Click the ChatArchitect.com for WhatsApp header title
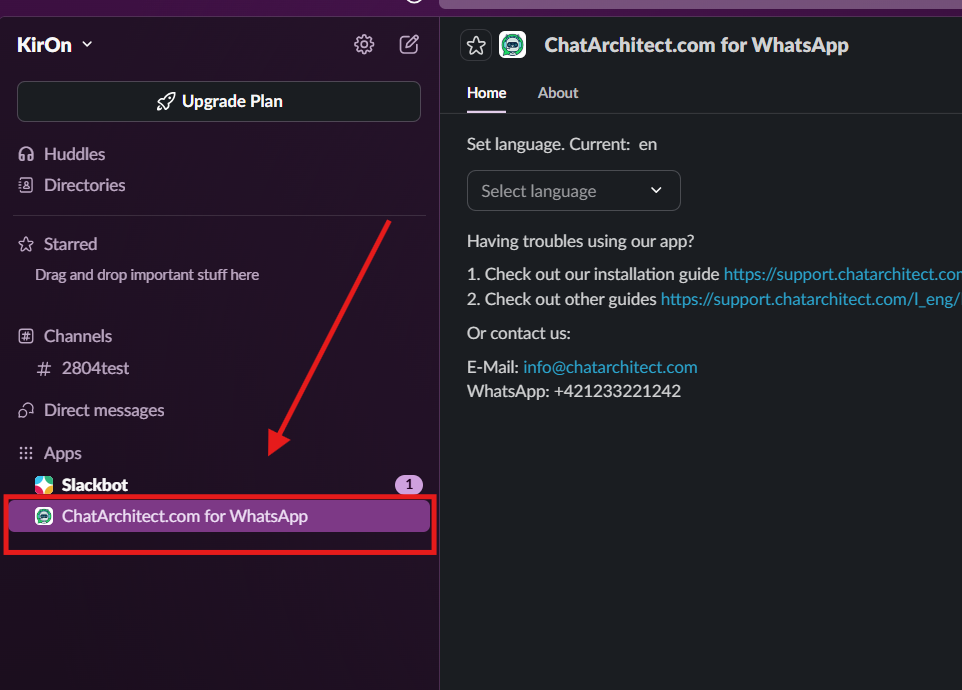Viewport: 962px width, 690px height. 696,45
